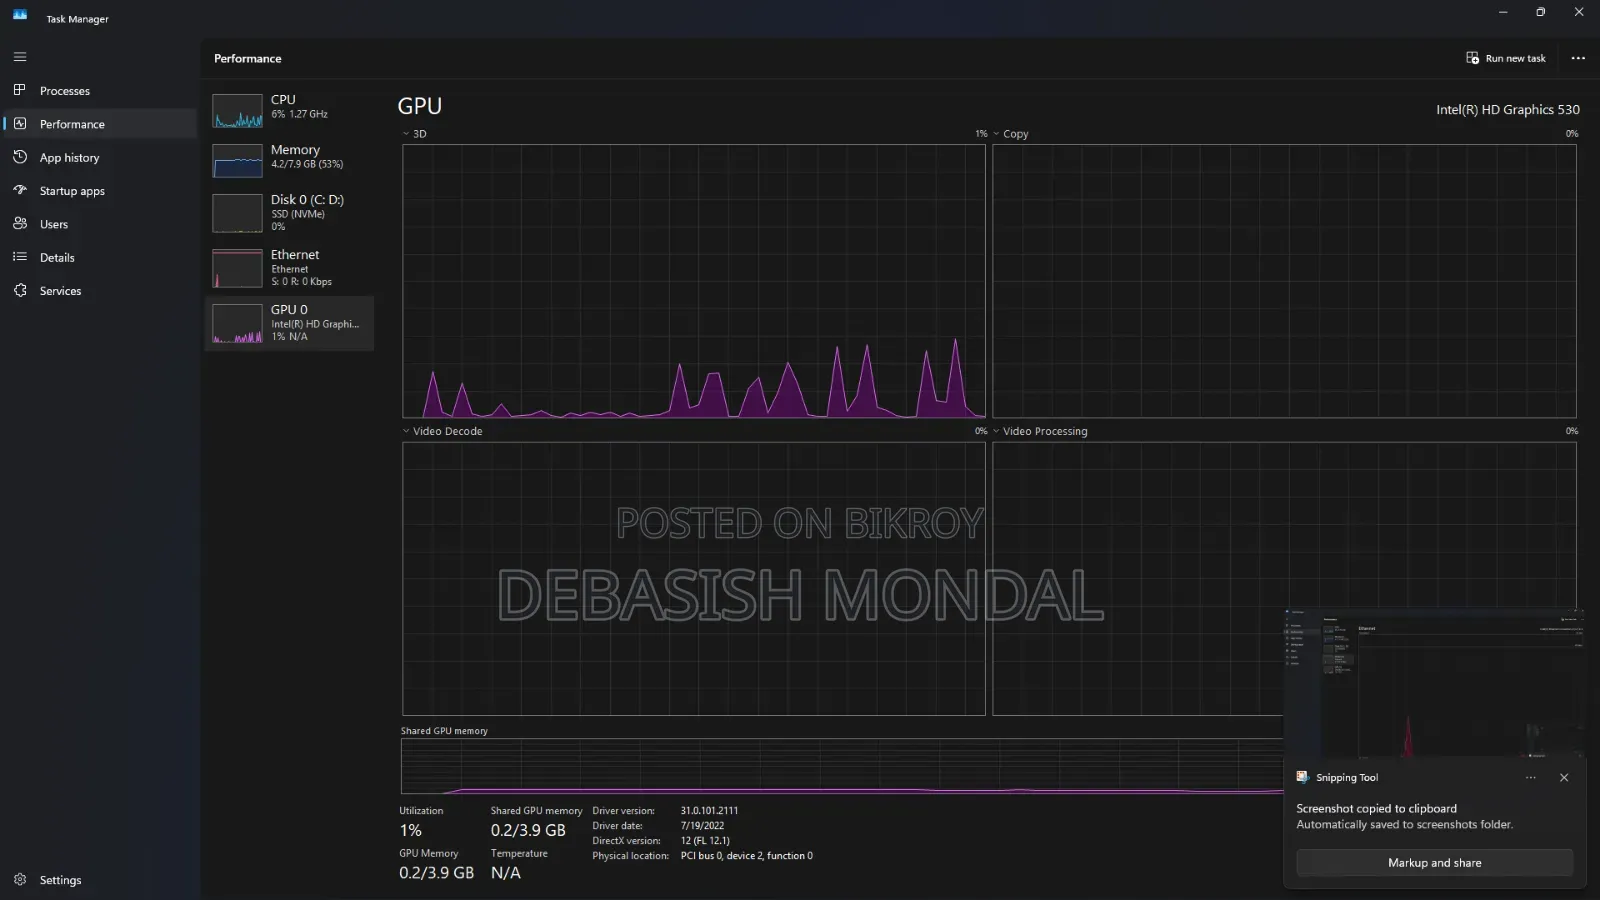The width and height of the screenshot is (1600, 900).
Task: Select the GPU 0 graph thumbnail
Action: pyautogui.click(x=237, y=324)
